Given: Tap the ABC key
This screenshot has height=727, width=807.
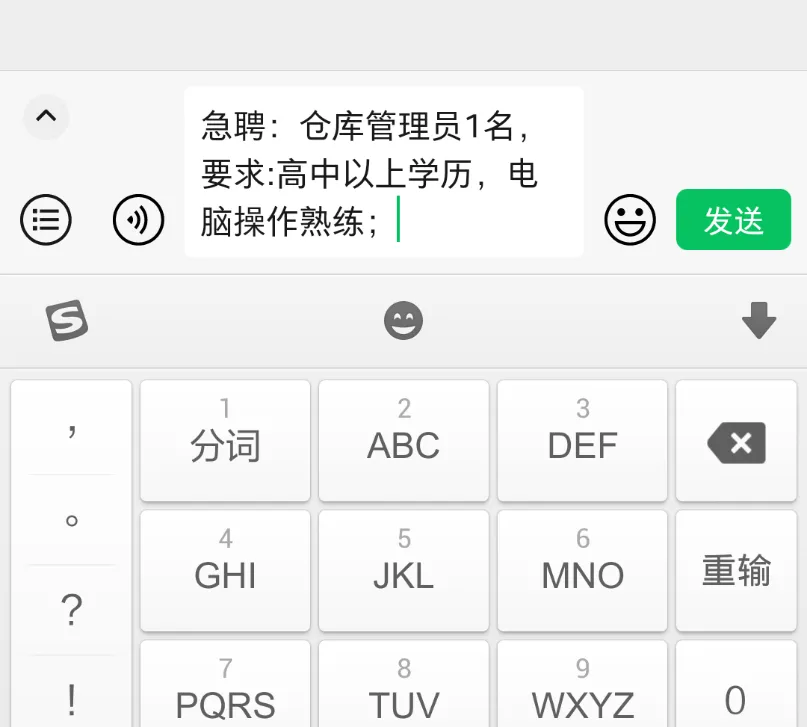Looking at the screenshot, I should pyautogui.click(x=404, y=441).
